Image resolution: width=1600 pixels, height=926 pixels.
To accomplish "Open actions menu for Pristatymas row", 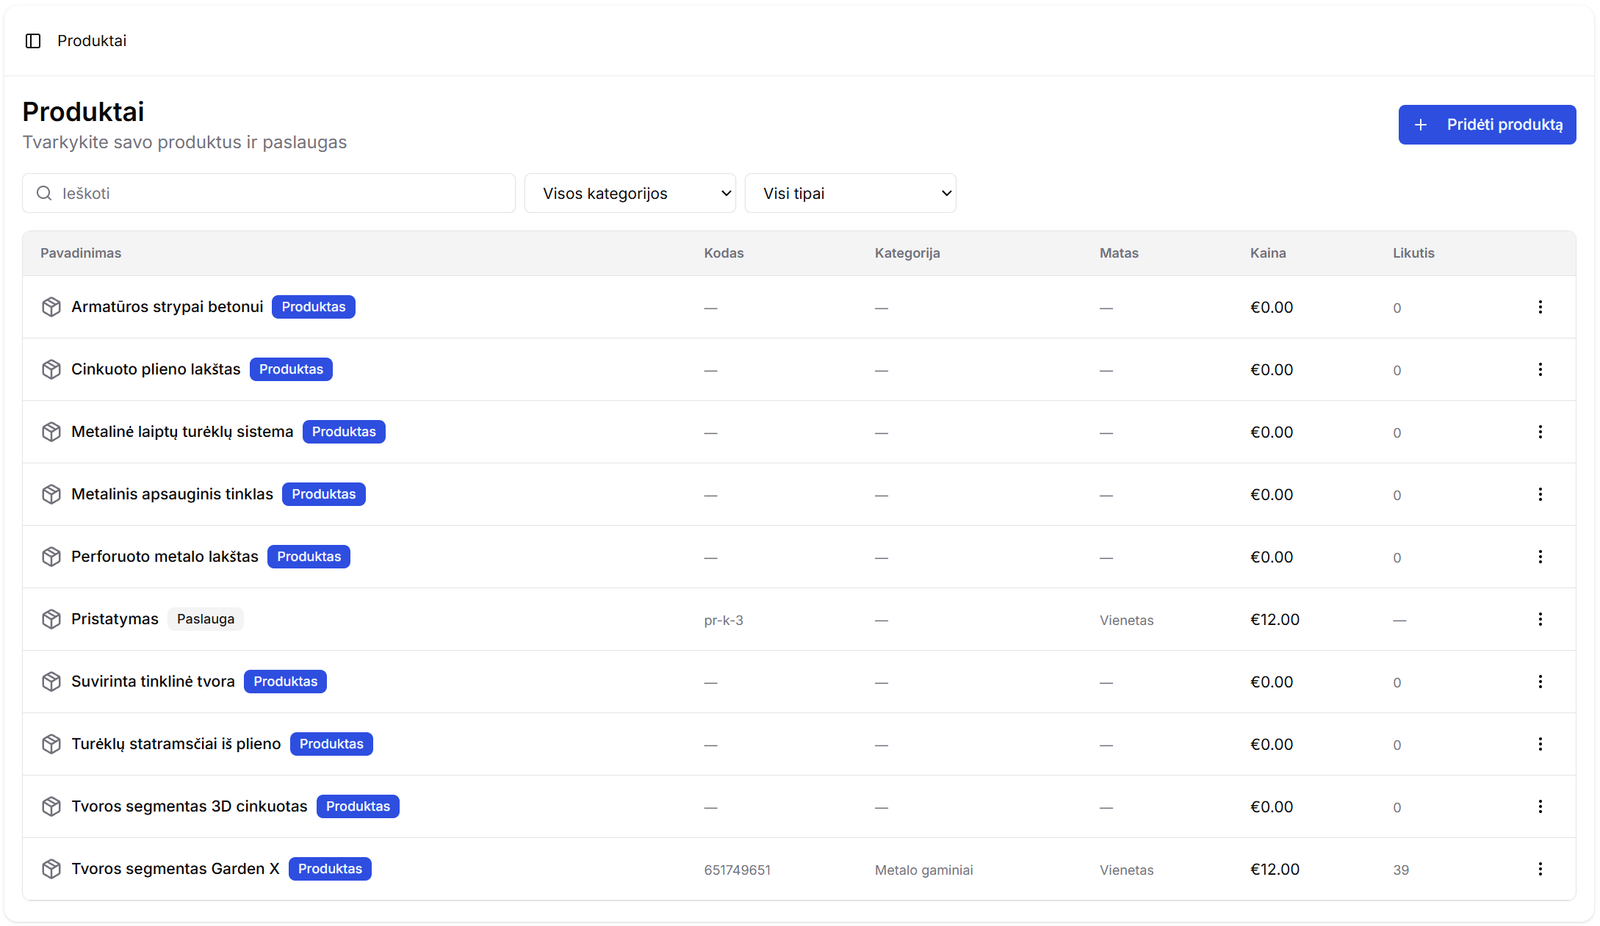I will (x=1539, y=619).
